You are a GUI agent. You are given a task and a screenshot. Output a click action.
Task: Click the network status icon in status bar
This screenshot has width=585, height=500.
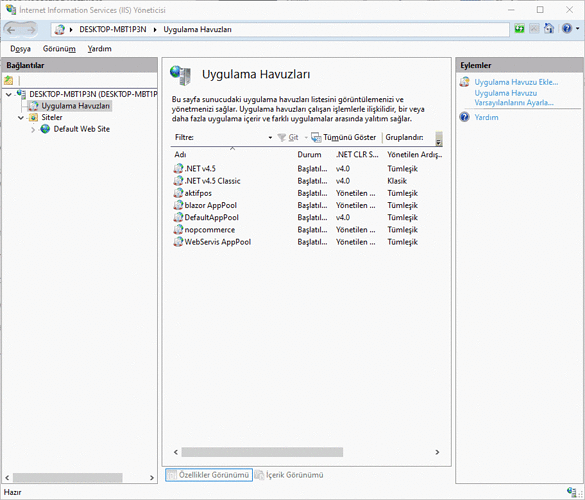(x=571, y=491)
